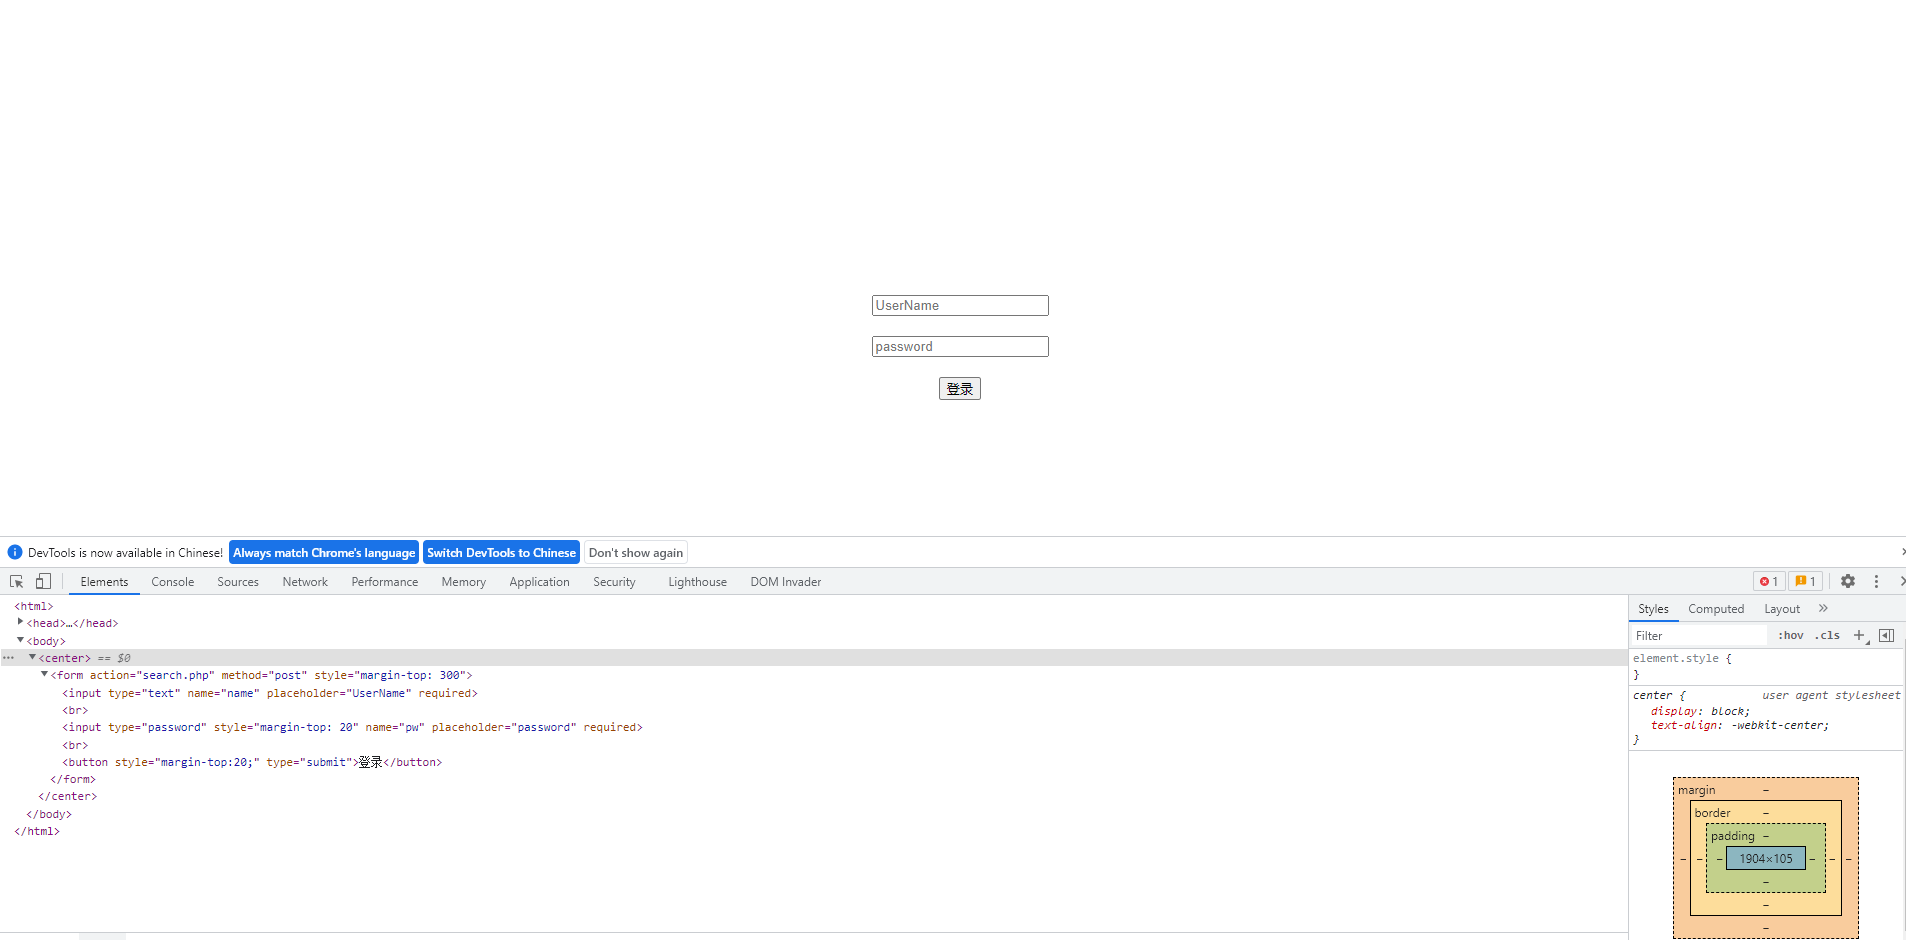Select the closing /body tag line
The height and width of the screenshot is (940, 1906).
click(49, 814)
